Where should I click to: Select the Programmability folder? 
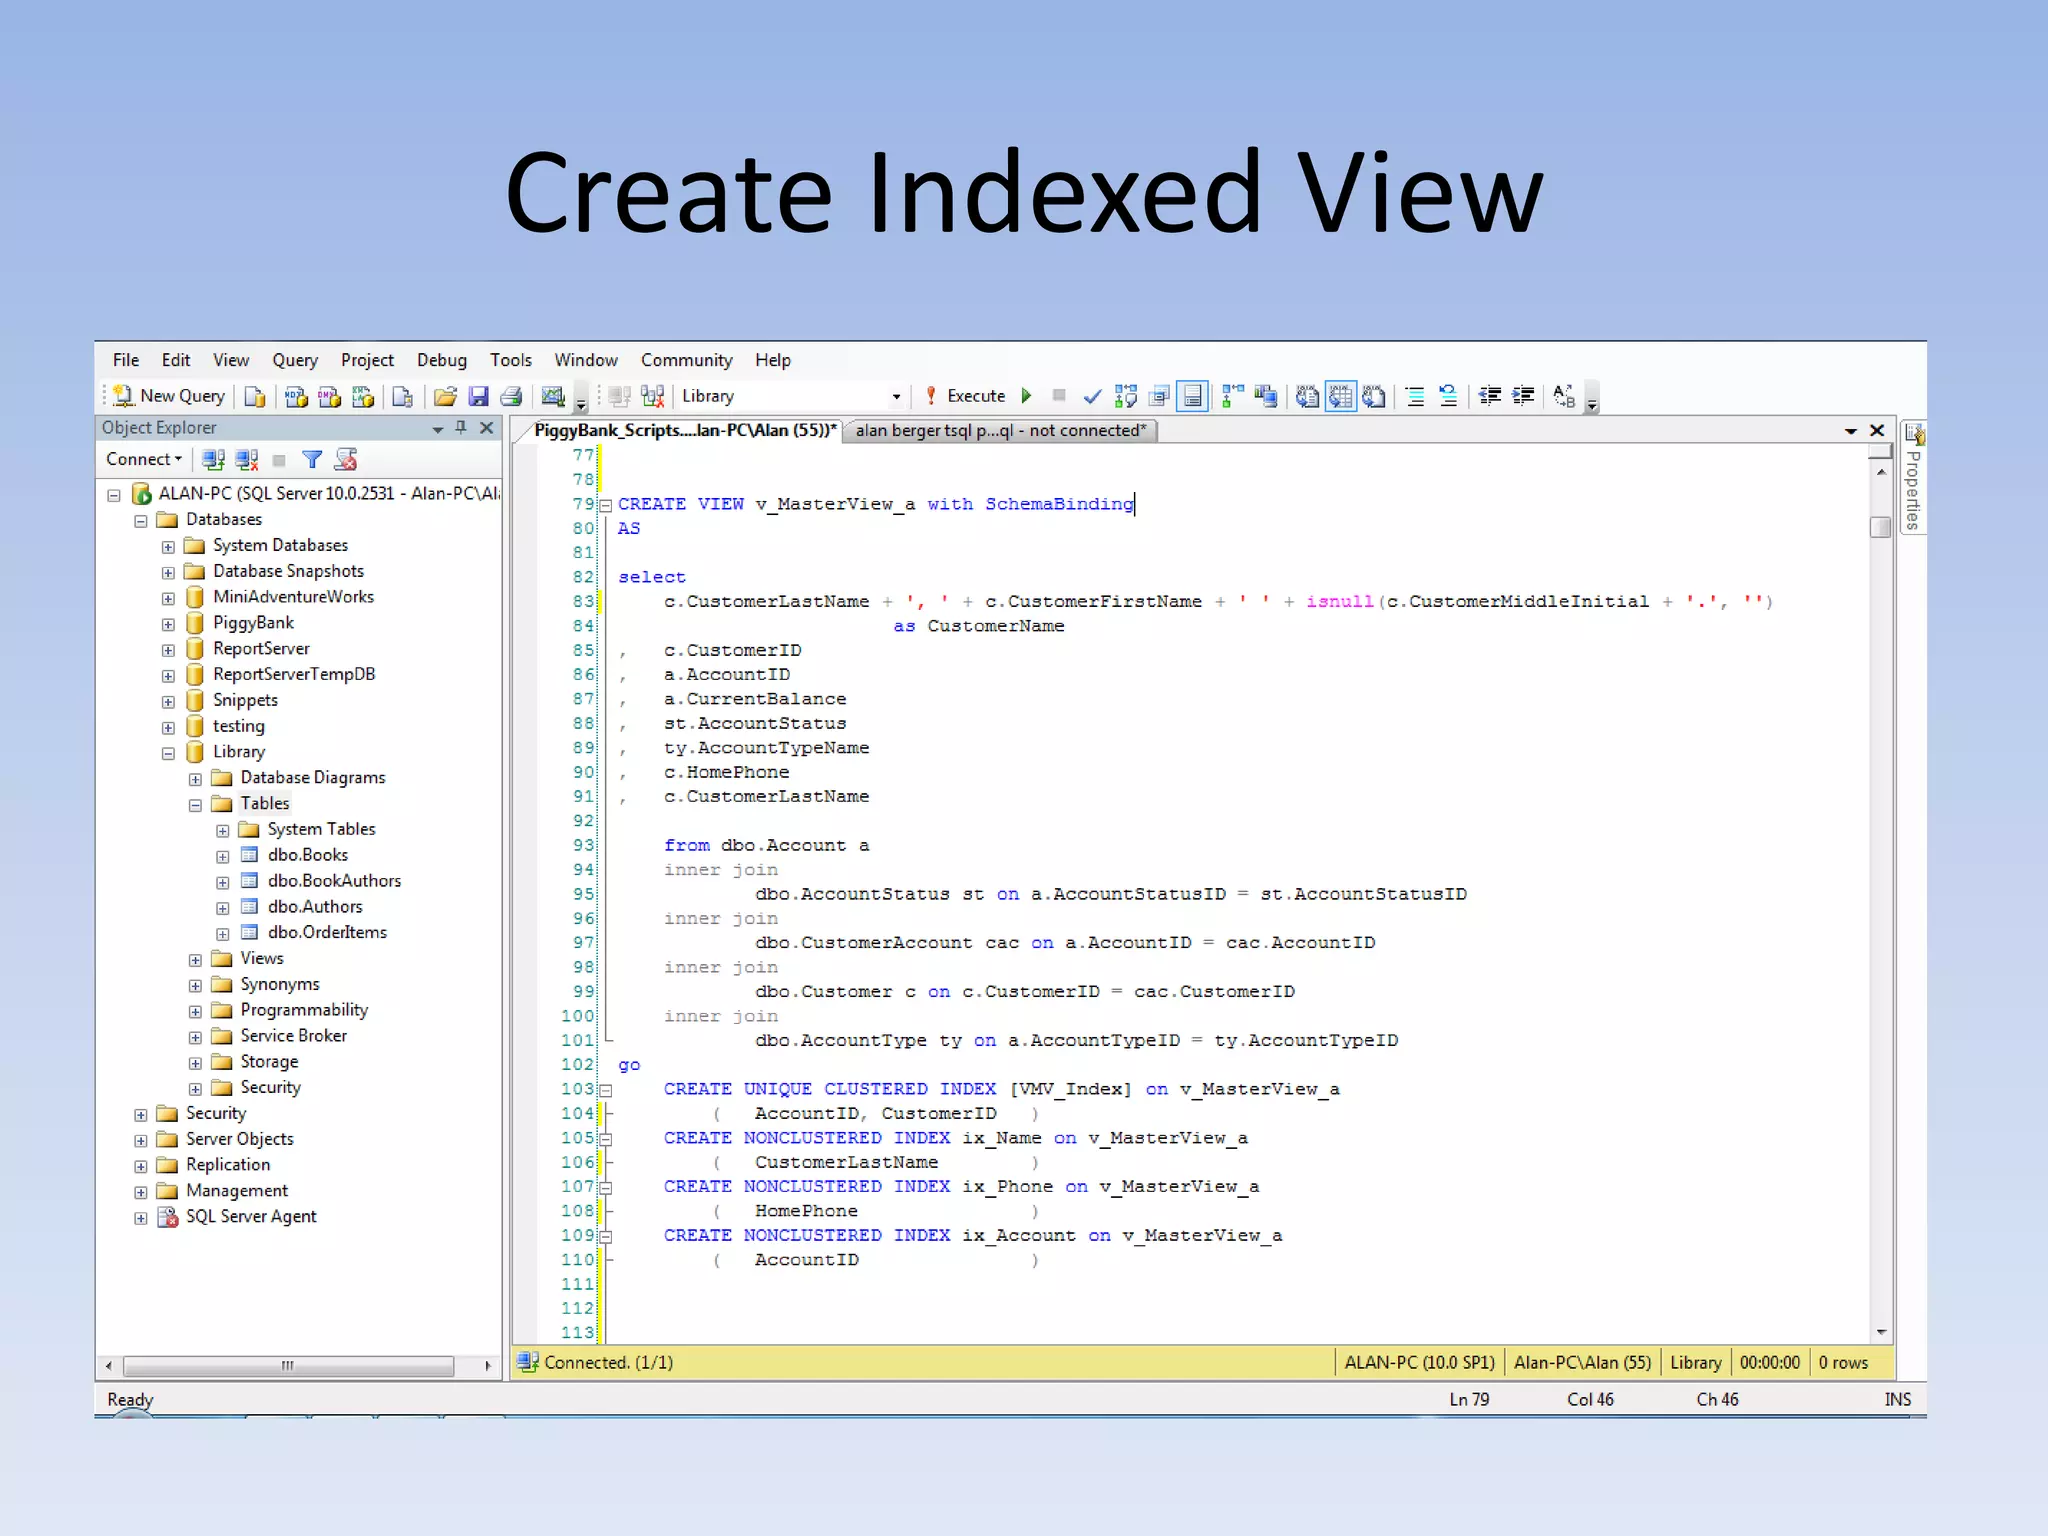click(304, 1010)
